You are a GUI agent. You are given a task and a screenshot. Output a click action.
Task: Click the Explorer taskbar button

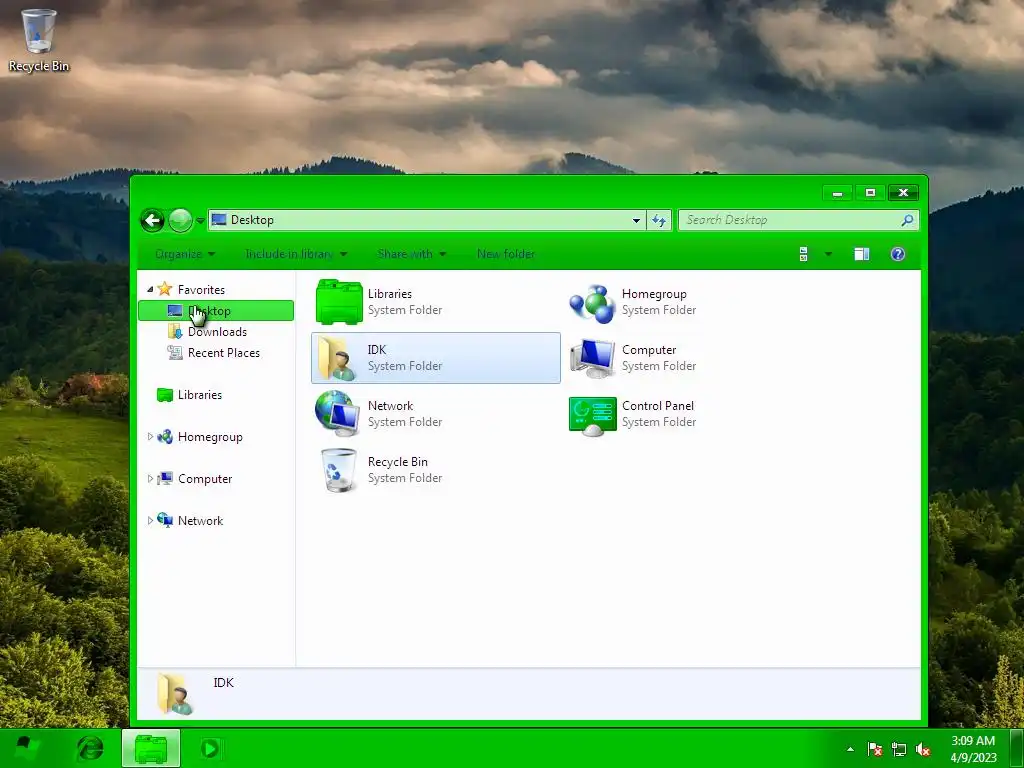pos(151,748)
